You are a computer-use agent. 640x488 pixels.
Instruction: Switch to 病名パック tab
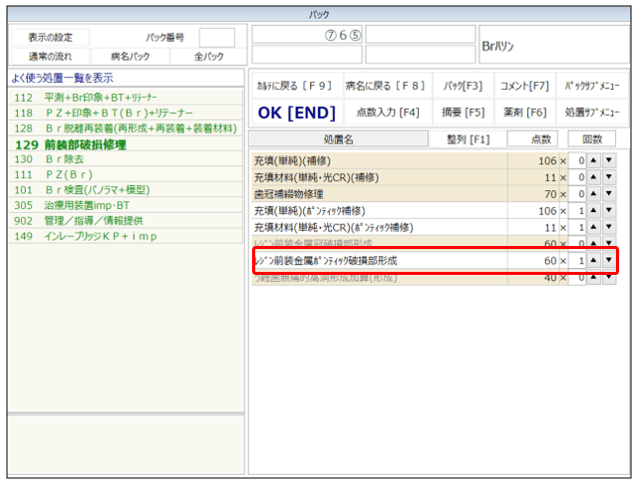130,56
